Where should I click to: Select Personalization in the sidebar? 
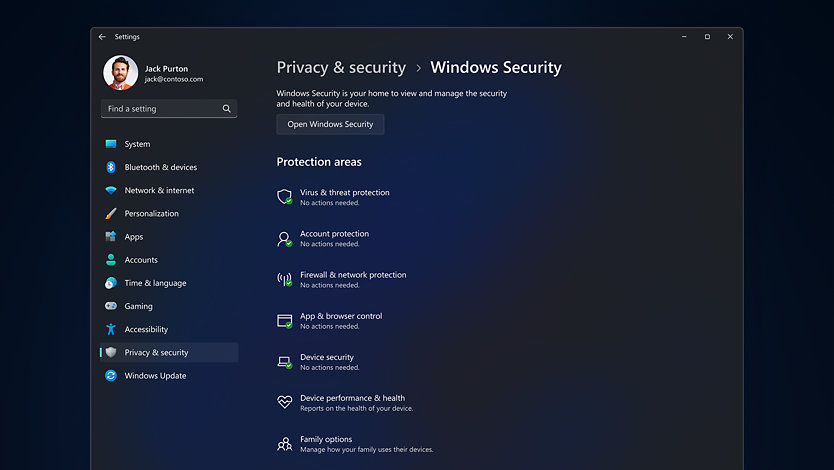click(151, 213)
